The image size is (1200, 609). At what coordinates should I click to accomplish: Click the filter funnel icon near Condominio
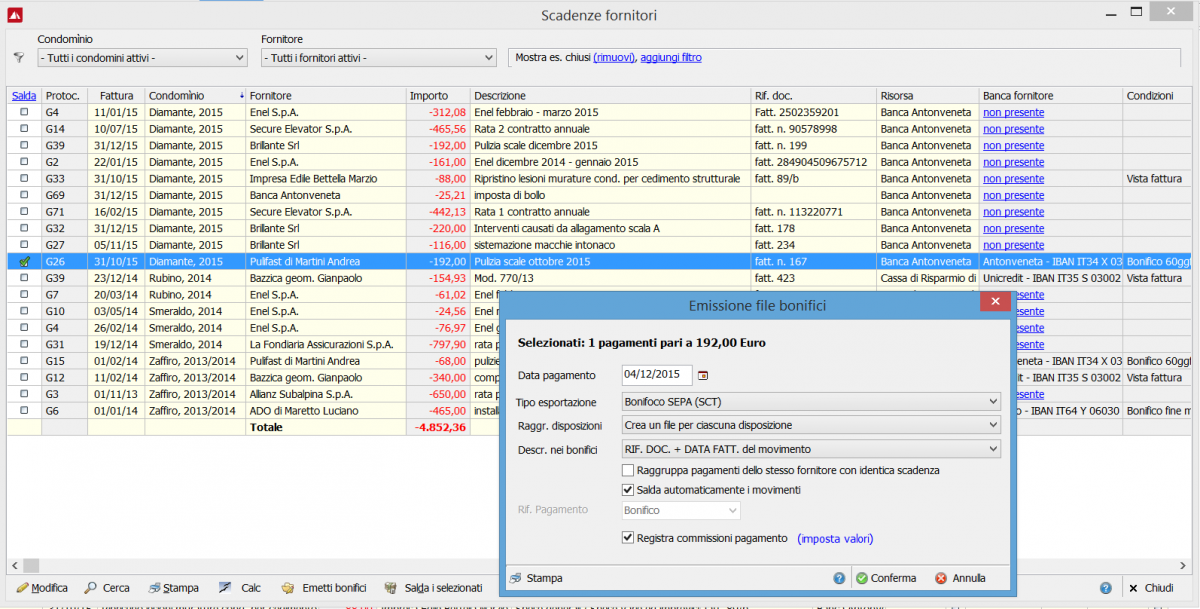(19, 58)
